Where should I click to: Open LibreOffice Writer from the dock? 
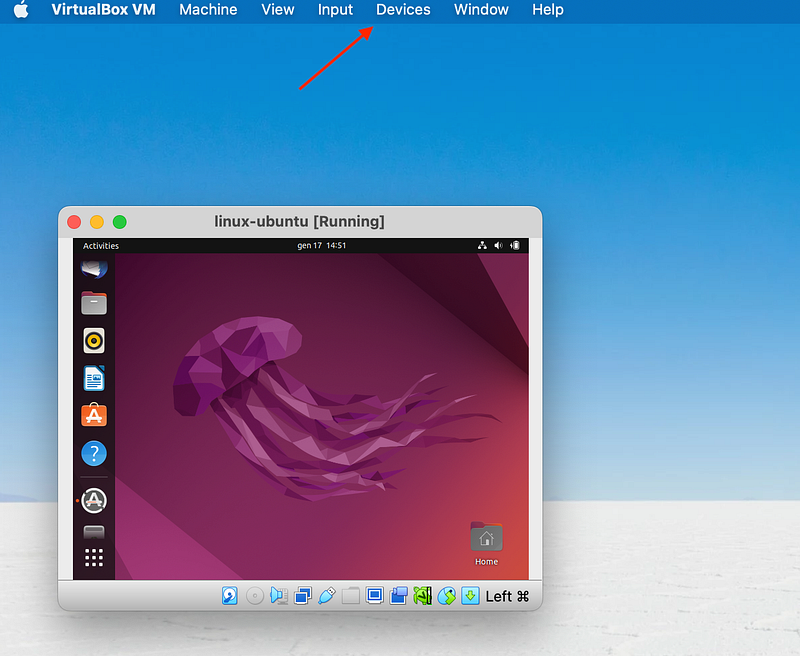click(94, 379)
